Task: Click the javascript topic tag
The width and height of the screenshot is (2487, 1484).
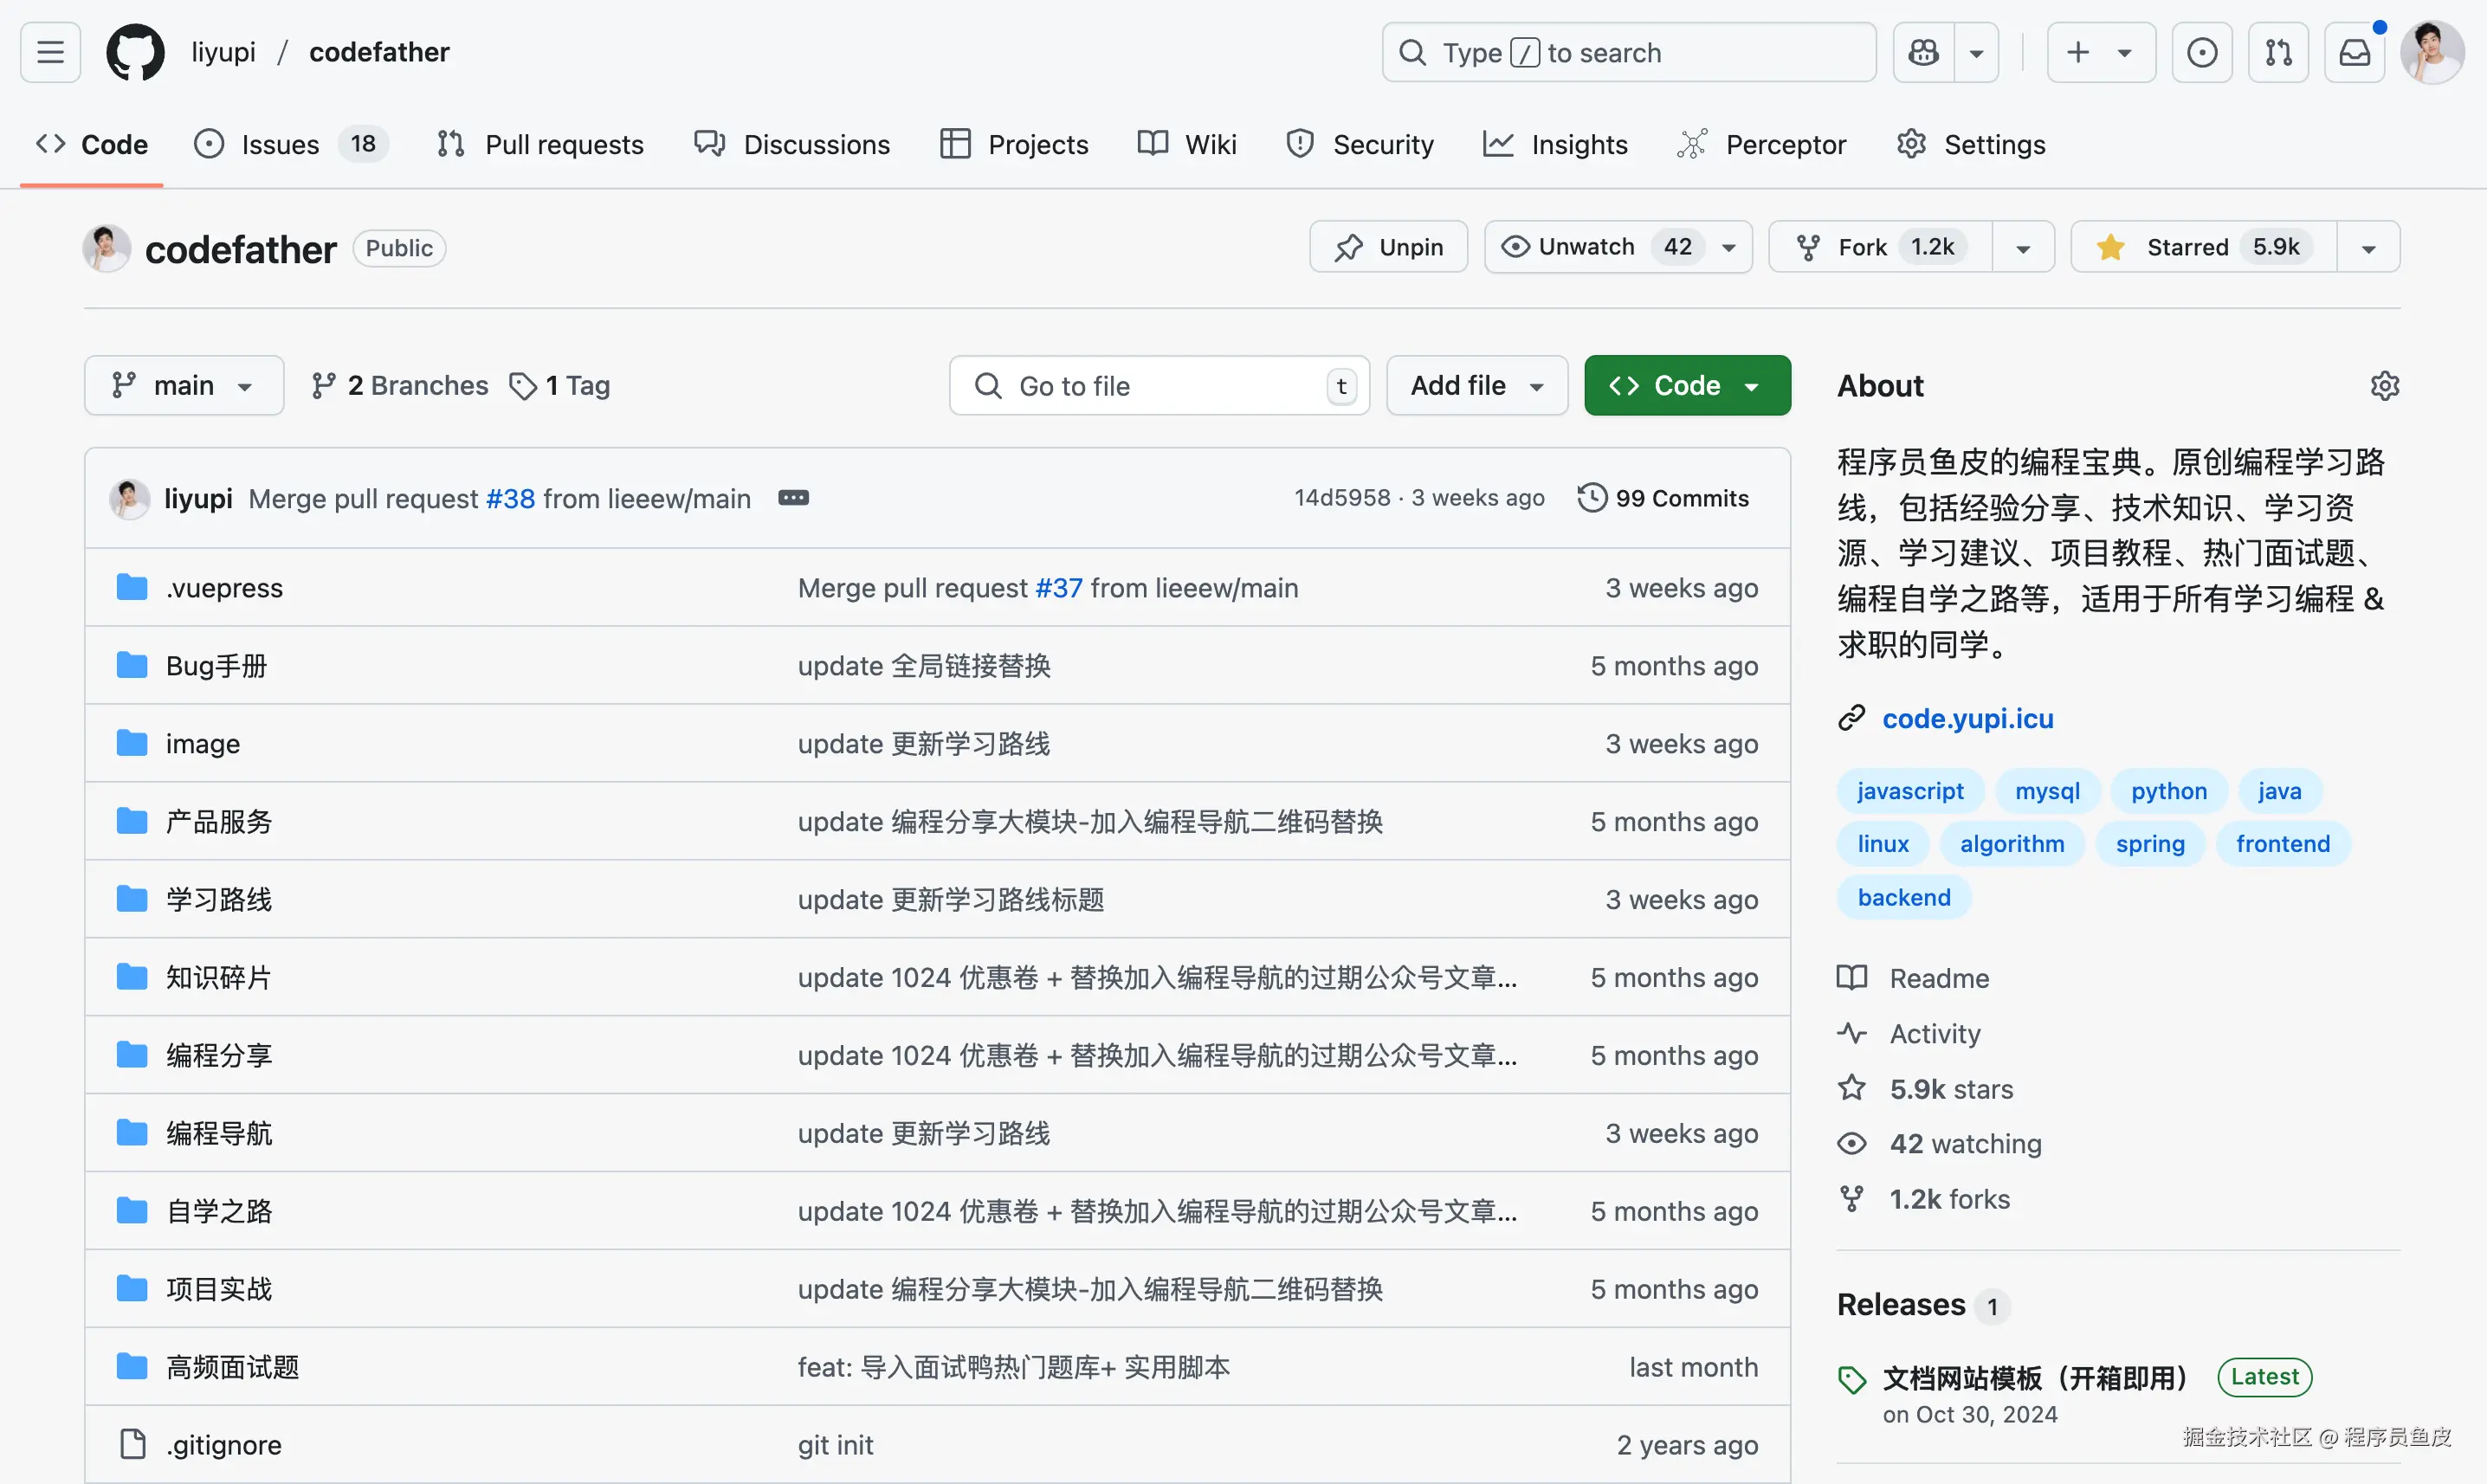Action: click(x=1909, y=791)
